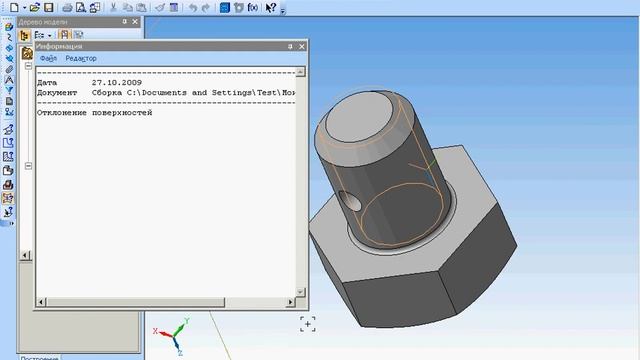
Task: Click the information window scroll up arrow
Action: pos(300,72)
